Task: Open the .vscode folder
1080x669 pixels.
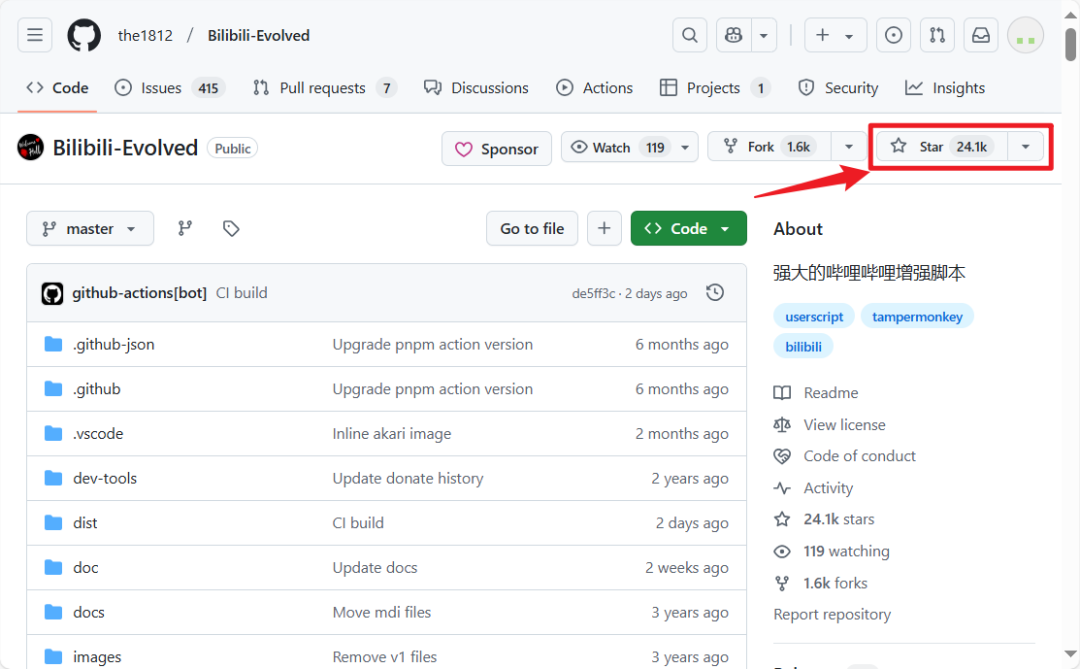Action: pos(98,434)
